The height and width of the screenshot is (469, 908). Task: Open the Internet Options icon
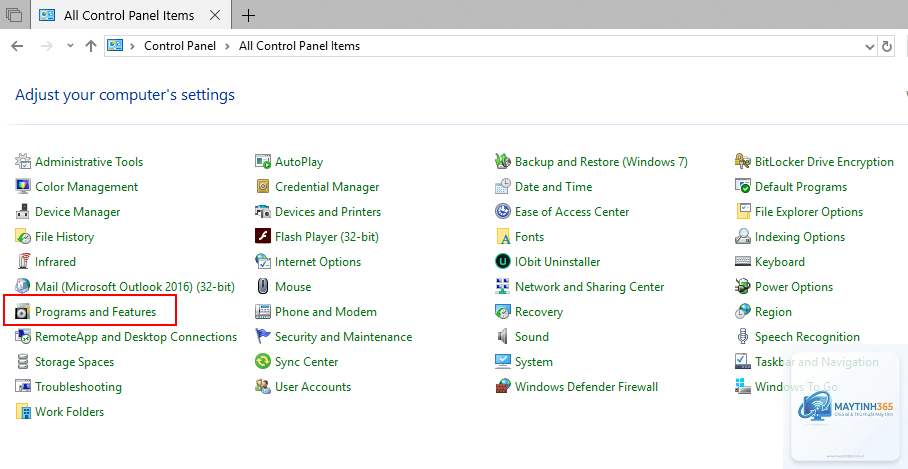point(263,261)
